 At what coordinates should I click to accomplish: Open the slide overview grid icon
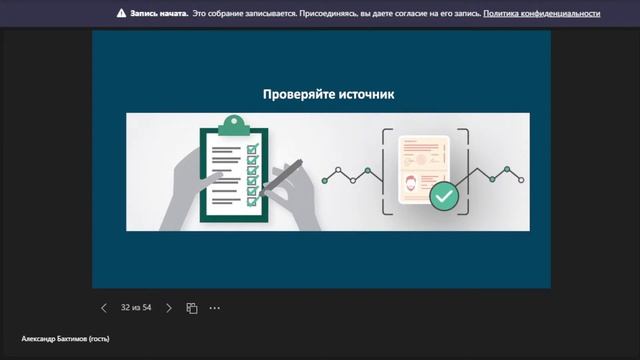pos(192,308)
